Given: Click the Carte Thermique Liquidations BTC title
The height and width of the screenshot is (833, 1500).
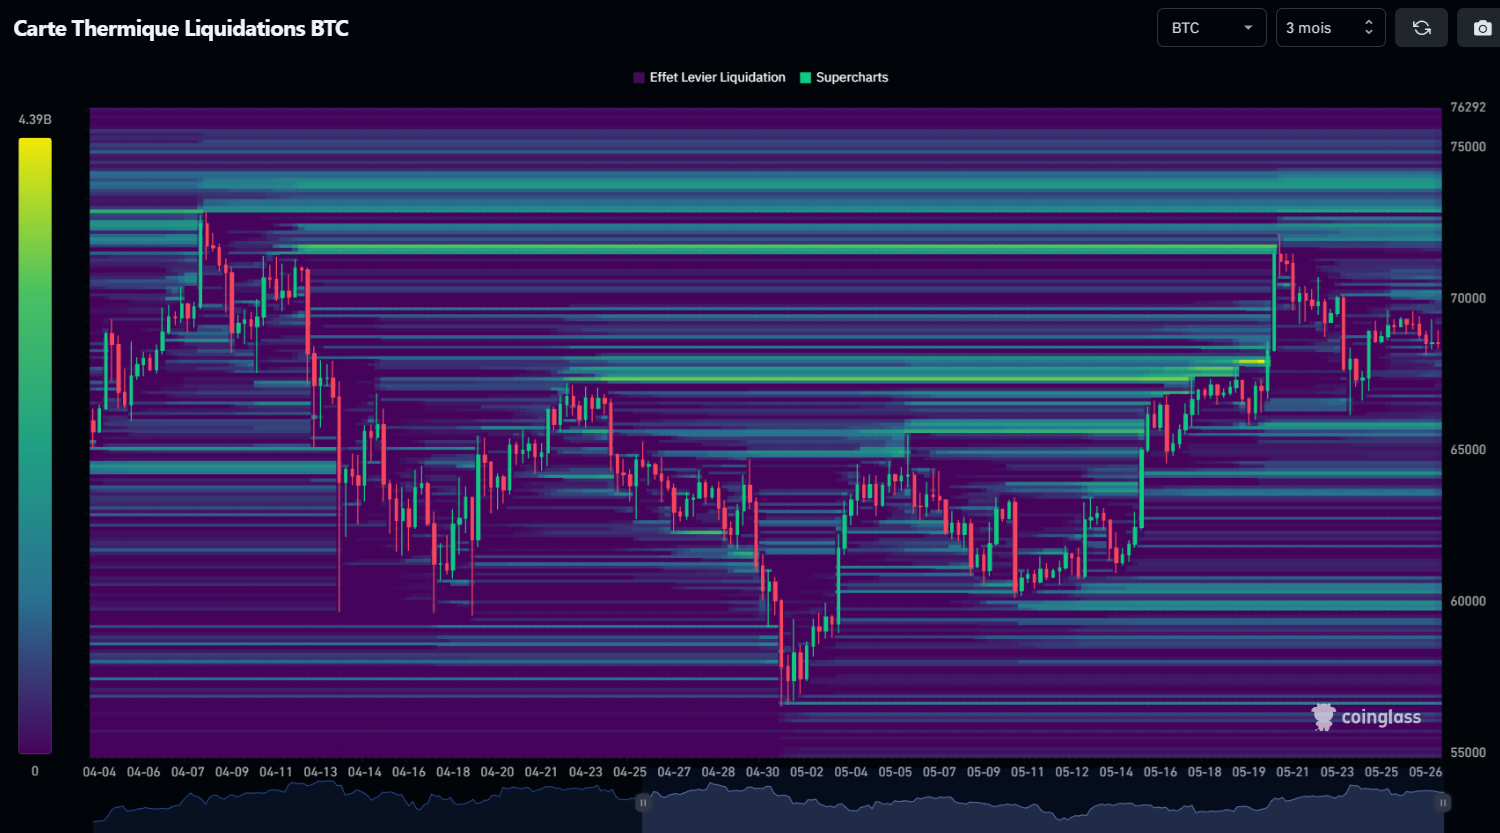Looking at the screenshot, I should (x=180, y=28).
